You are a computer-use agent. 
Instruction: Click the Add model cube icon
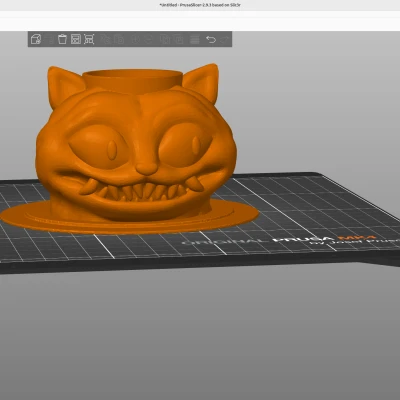pos(36,39)
